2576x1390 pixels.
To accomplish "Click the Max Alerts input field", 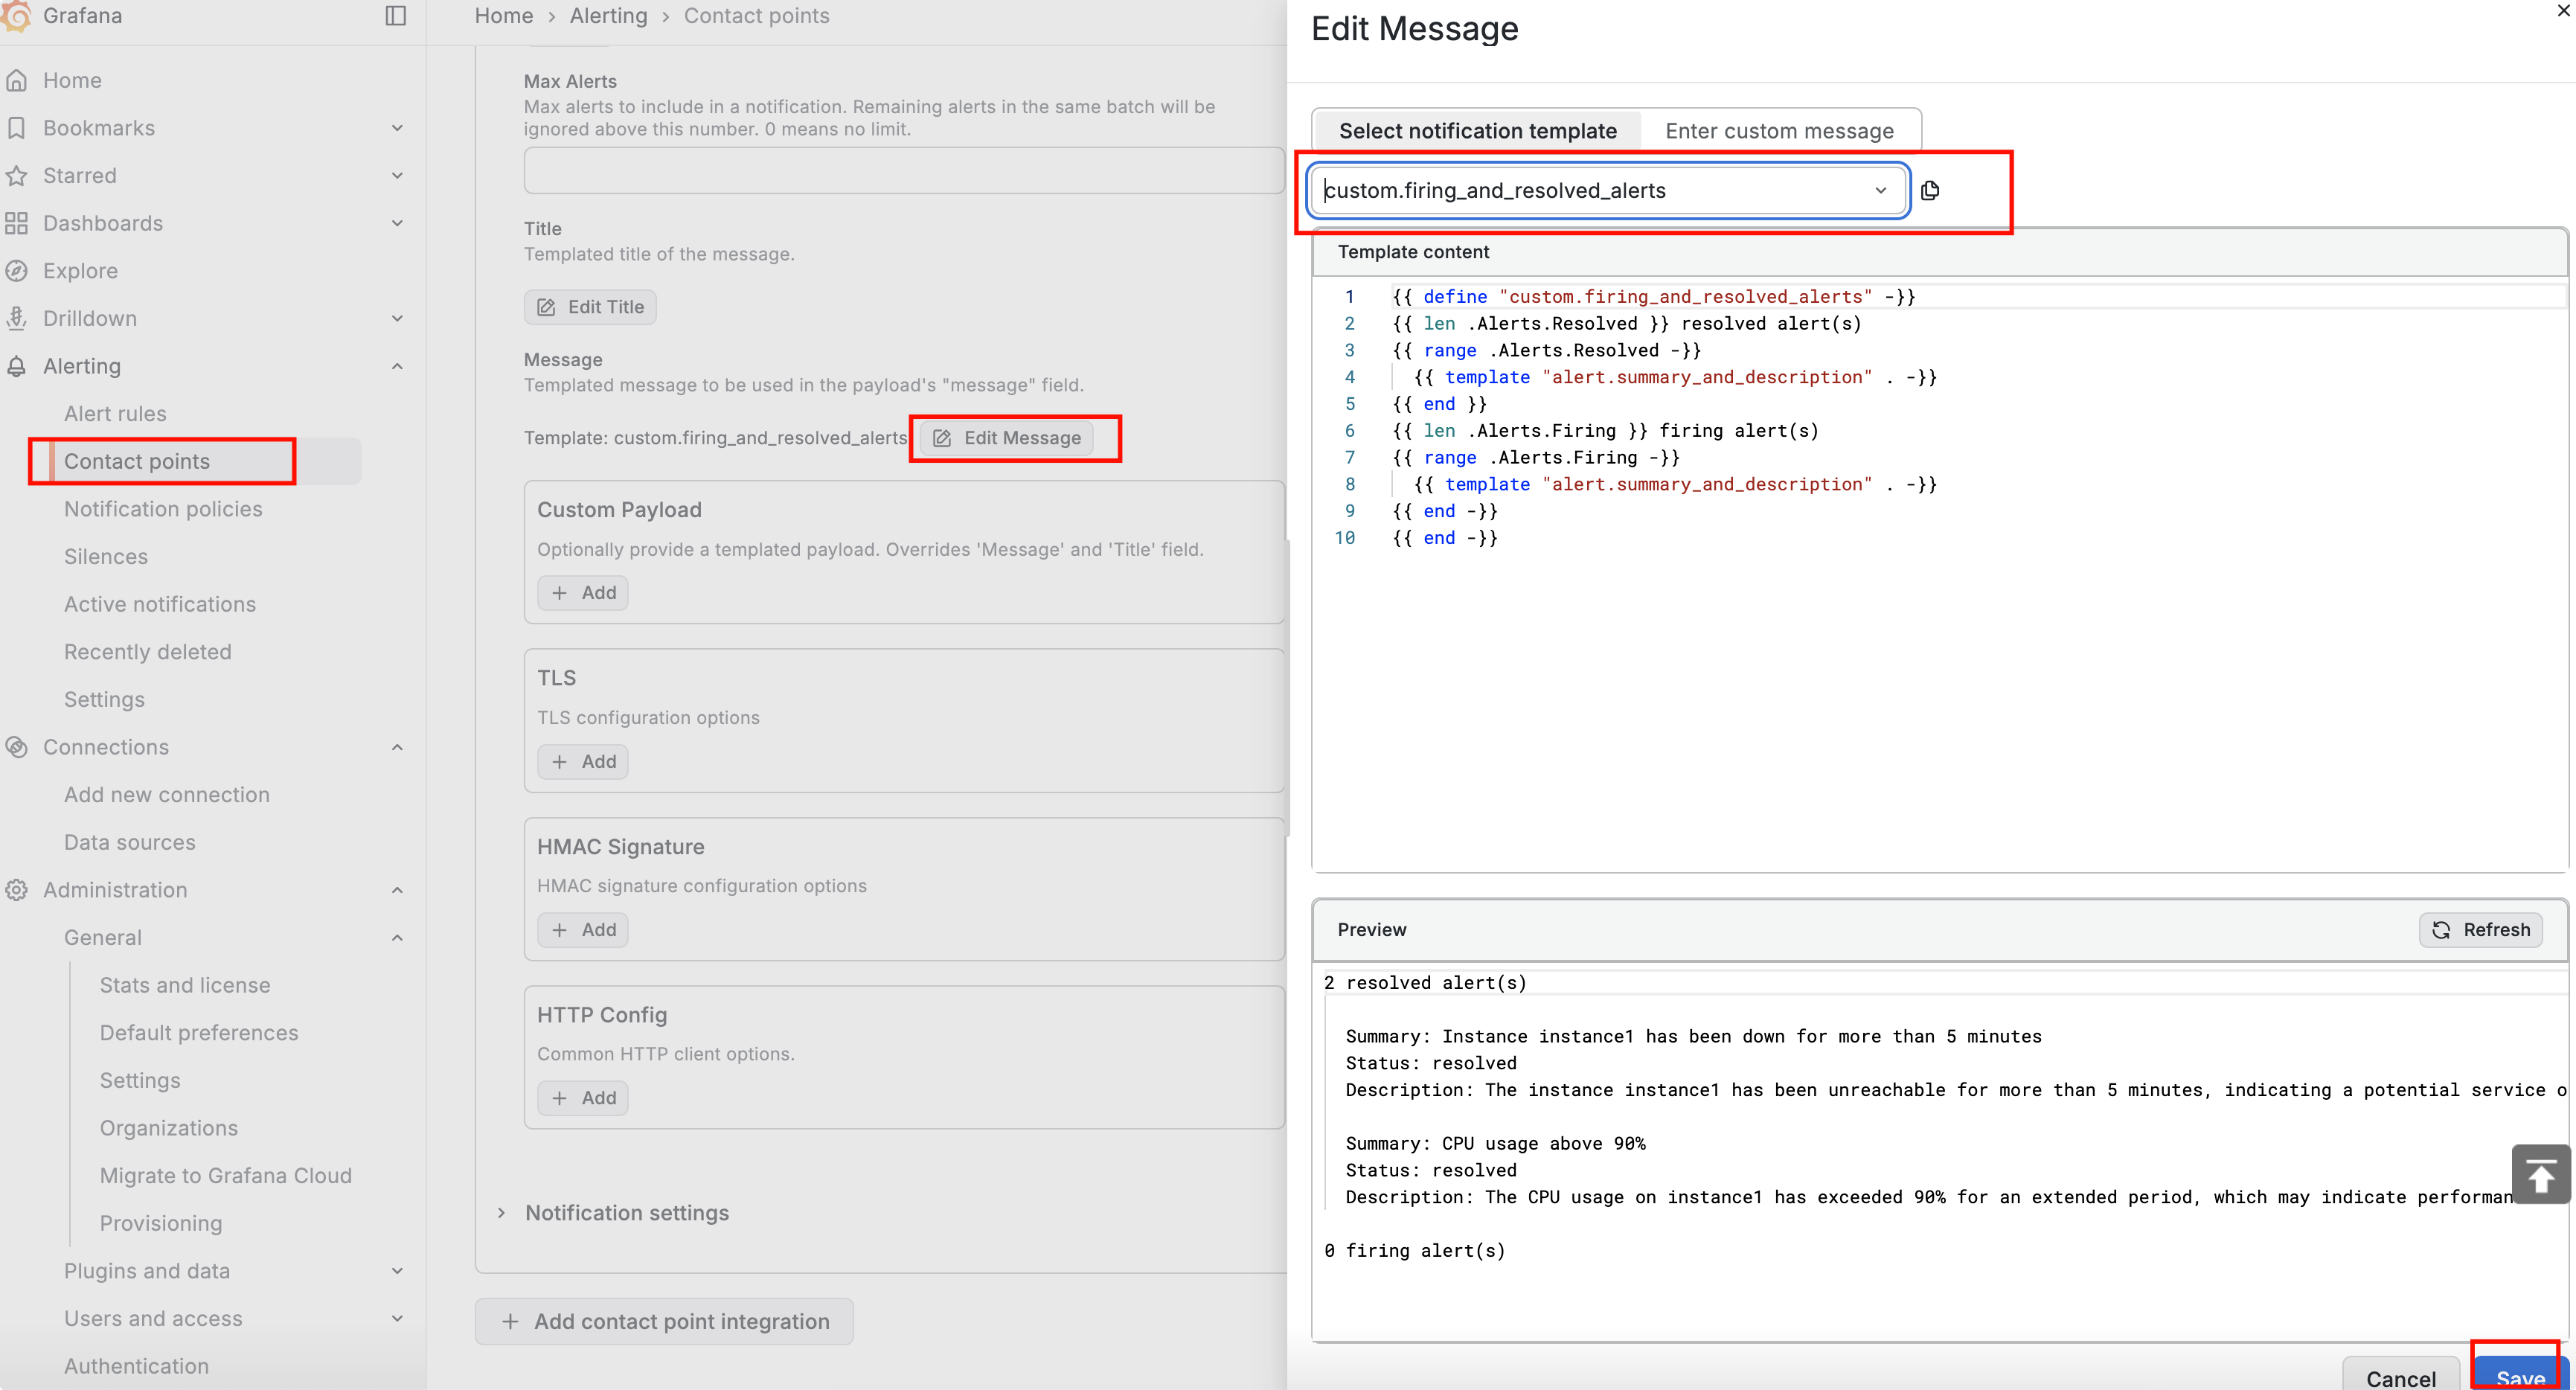I will coord(903,171).
